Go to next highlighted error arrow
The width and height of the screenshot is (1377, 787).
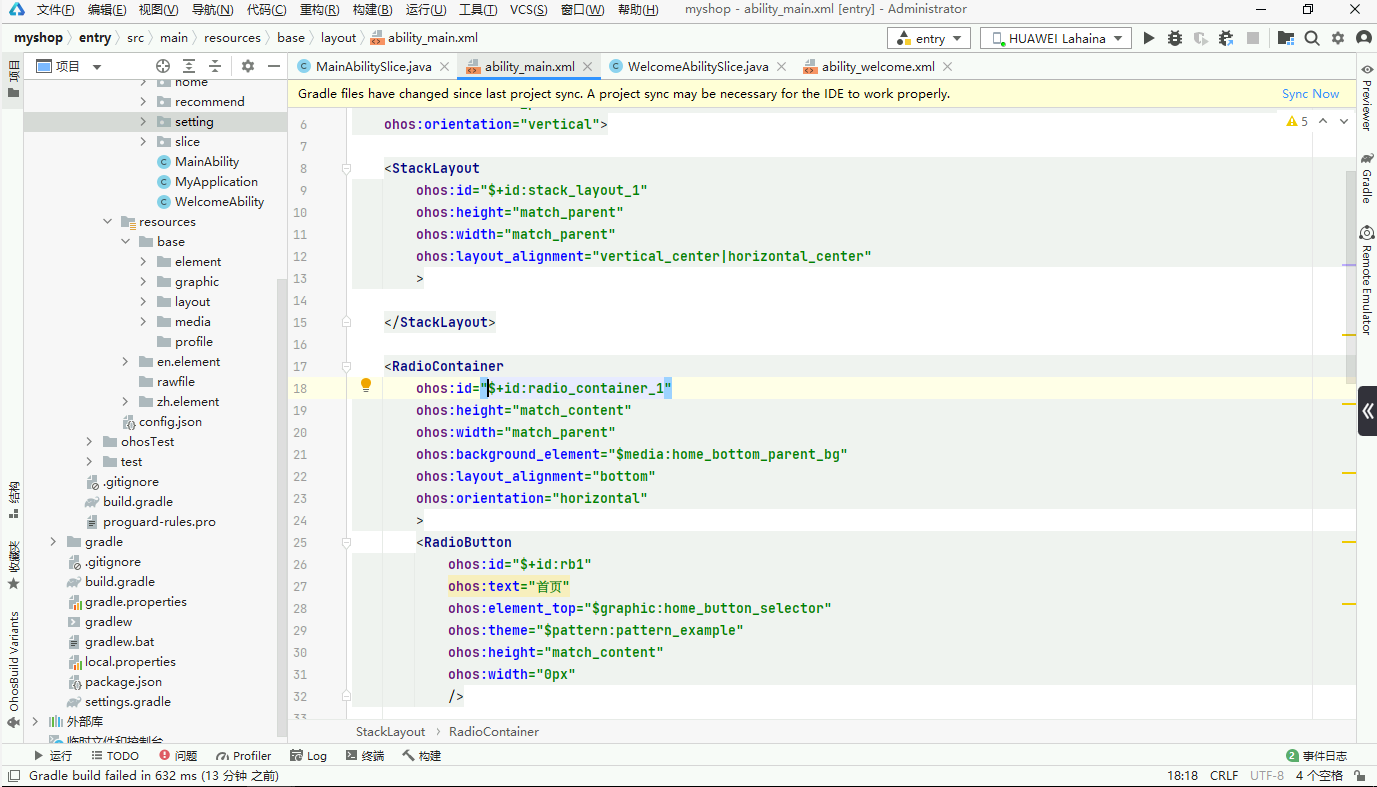[1345, 121]
